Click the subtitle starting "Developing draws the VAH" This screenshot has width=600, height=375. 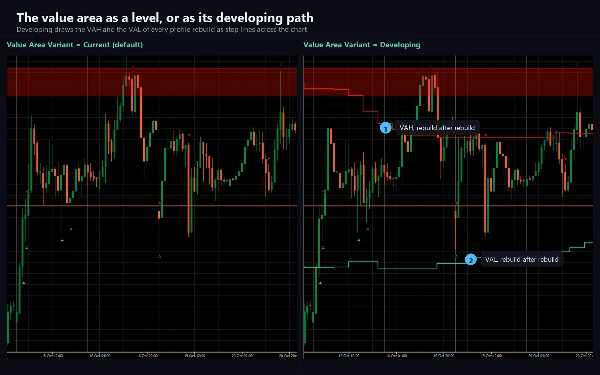[x=162, y=29]
